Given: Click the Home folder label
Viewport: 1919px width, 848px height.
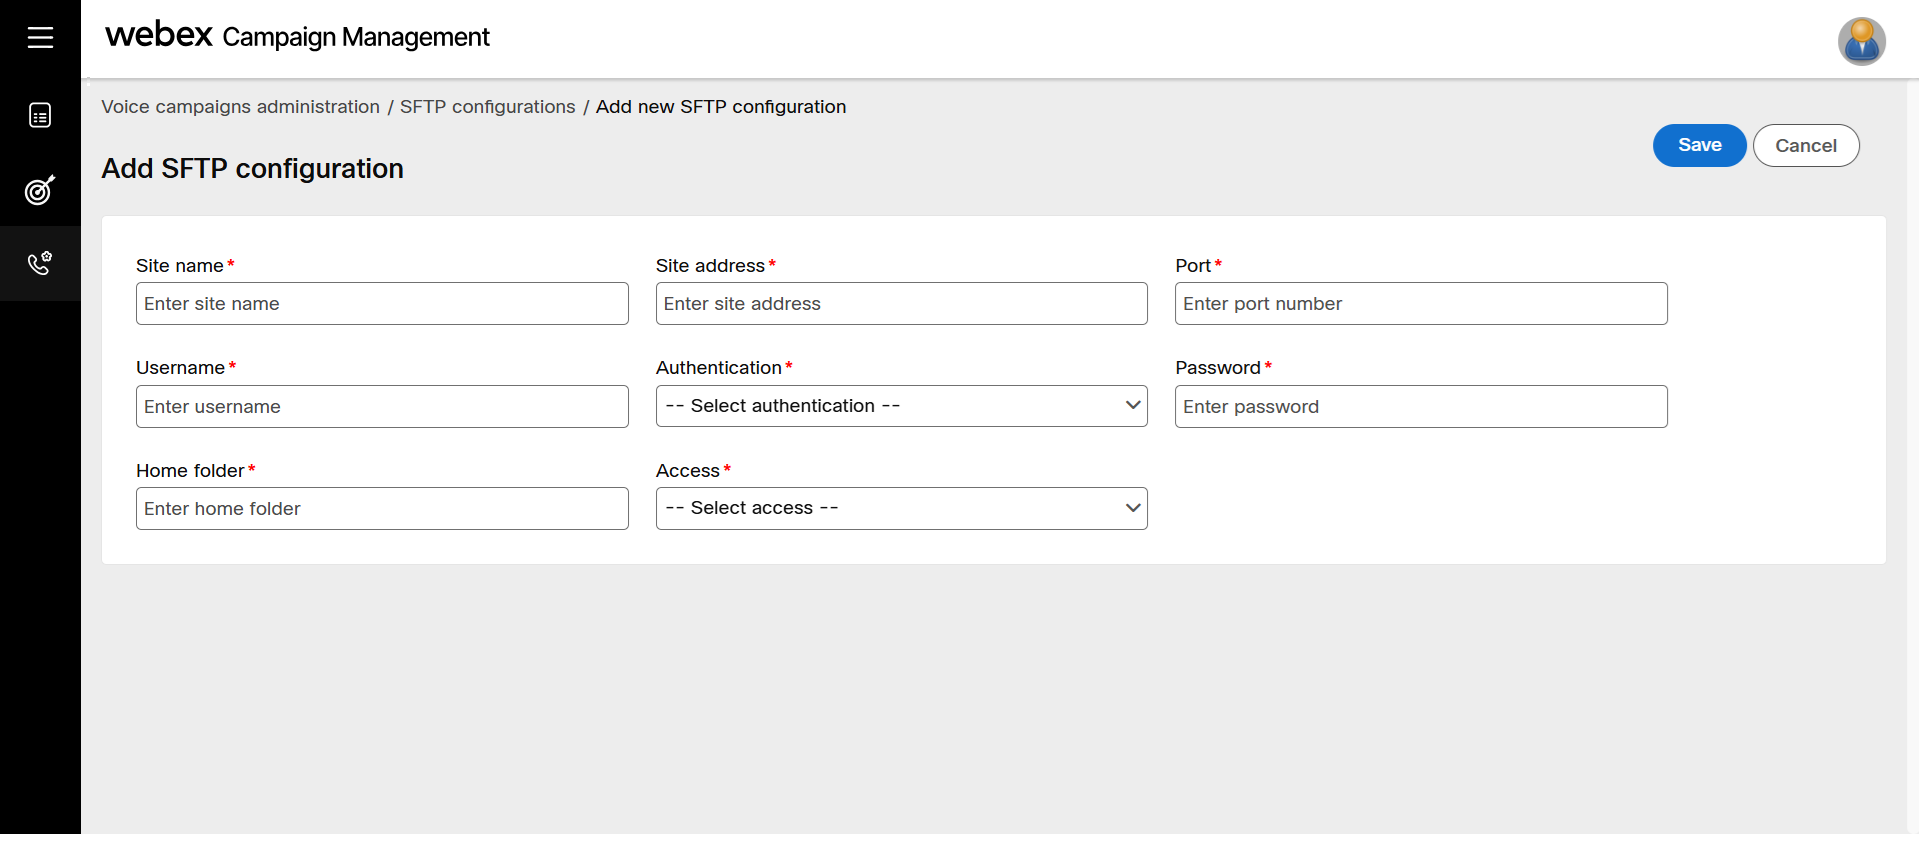Looking at the screenshot, I should point(190,471).
